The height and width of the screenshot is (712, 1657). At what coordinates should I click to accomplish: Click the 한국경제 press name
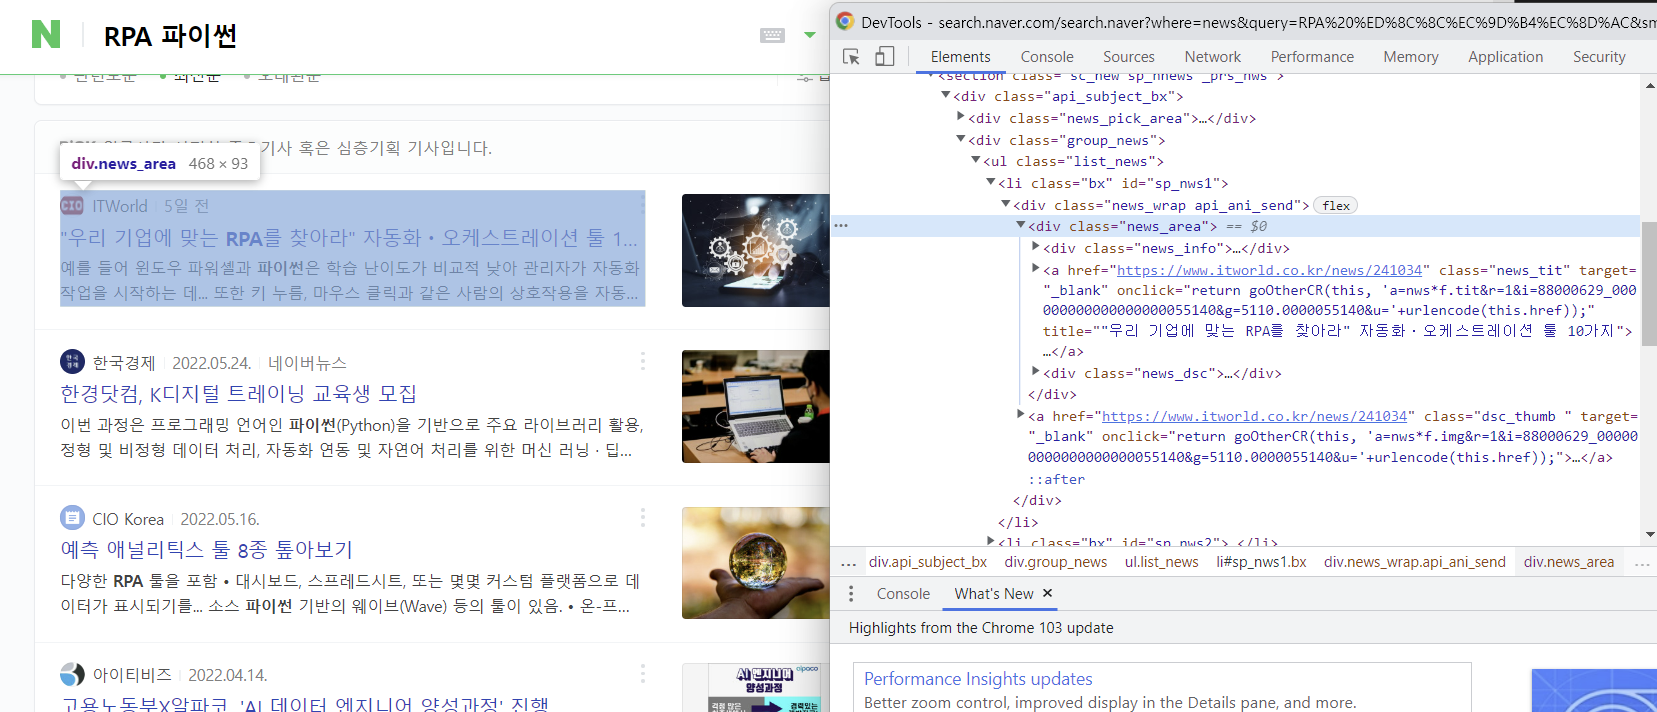124,362
